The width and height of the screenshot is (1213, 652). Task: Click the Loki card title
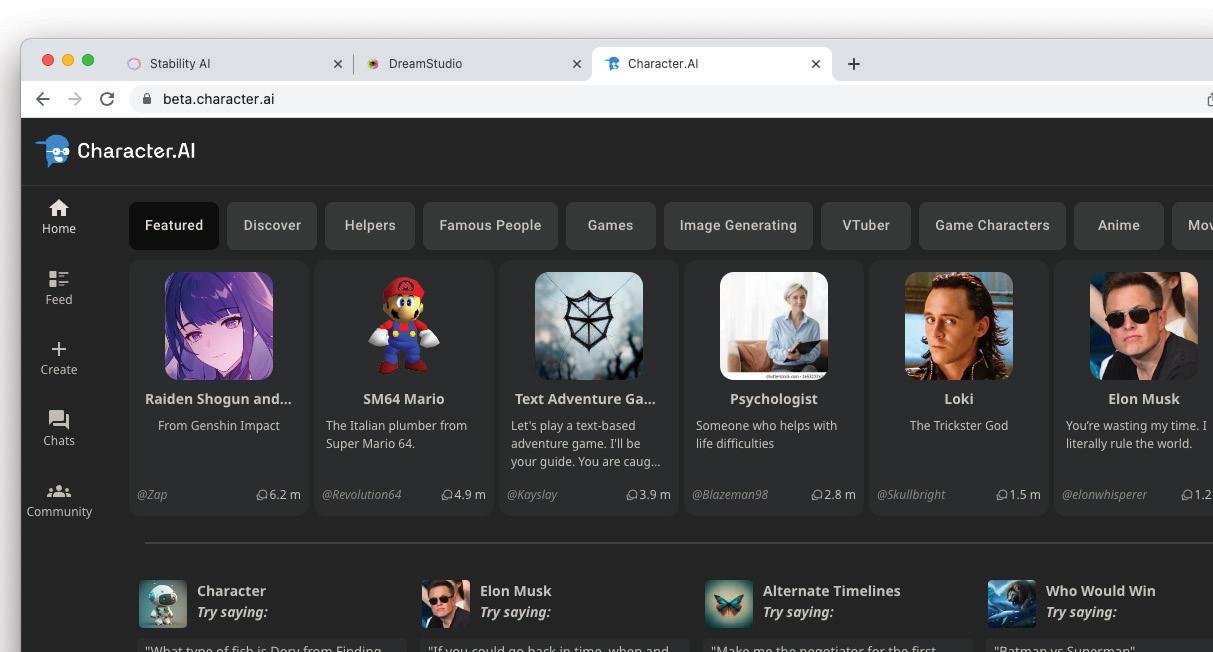tap(959, 399)
